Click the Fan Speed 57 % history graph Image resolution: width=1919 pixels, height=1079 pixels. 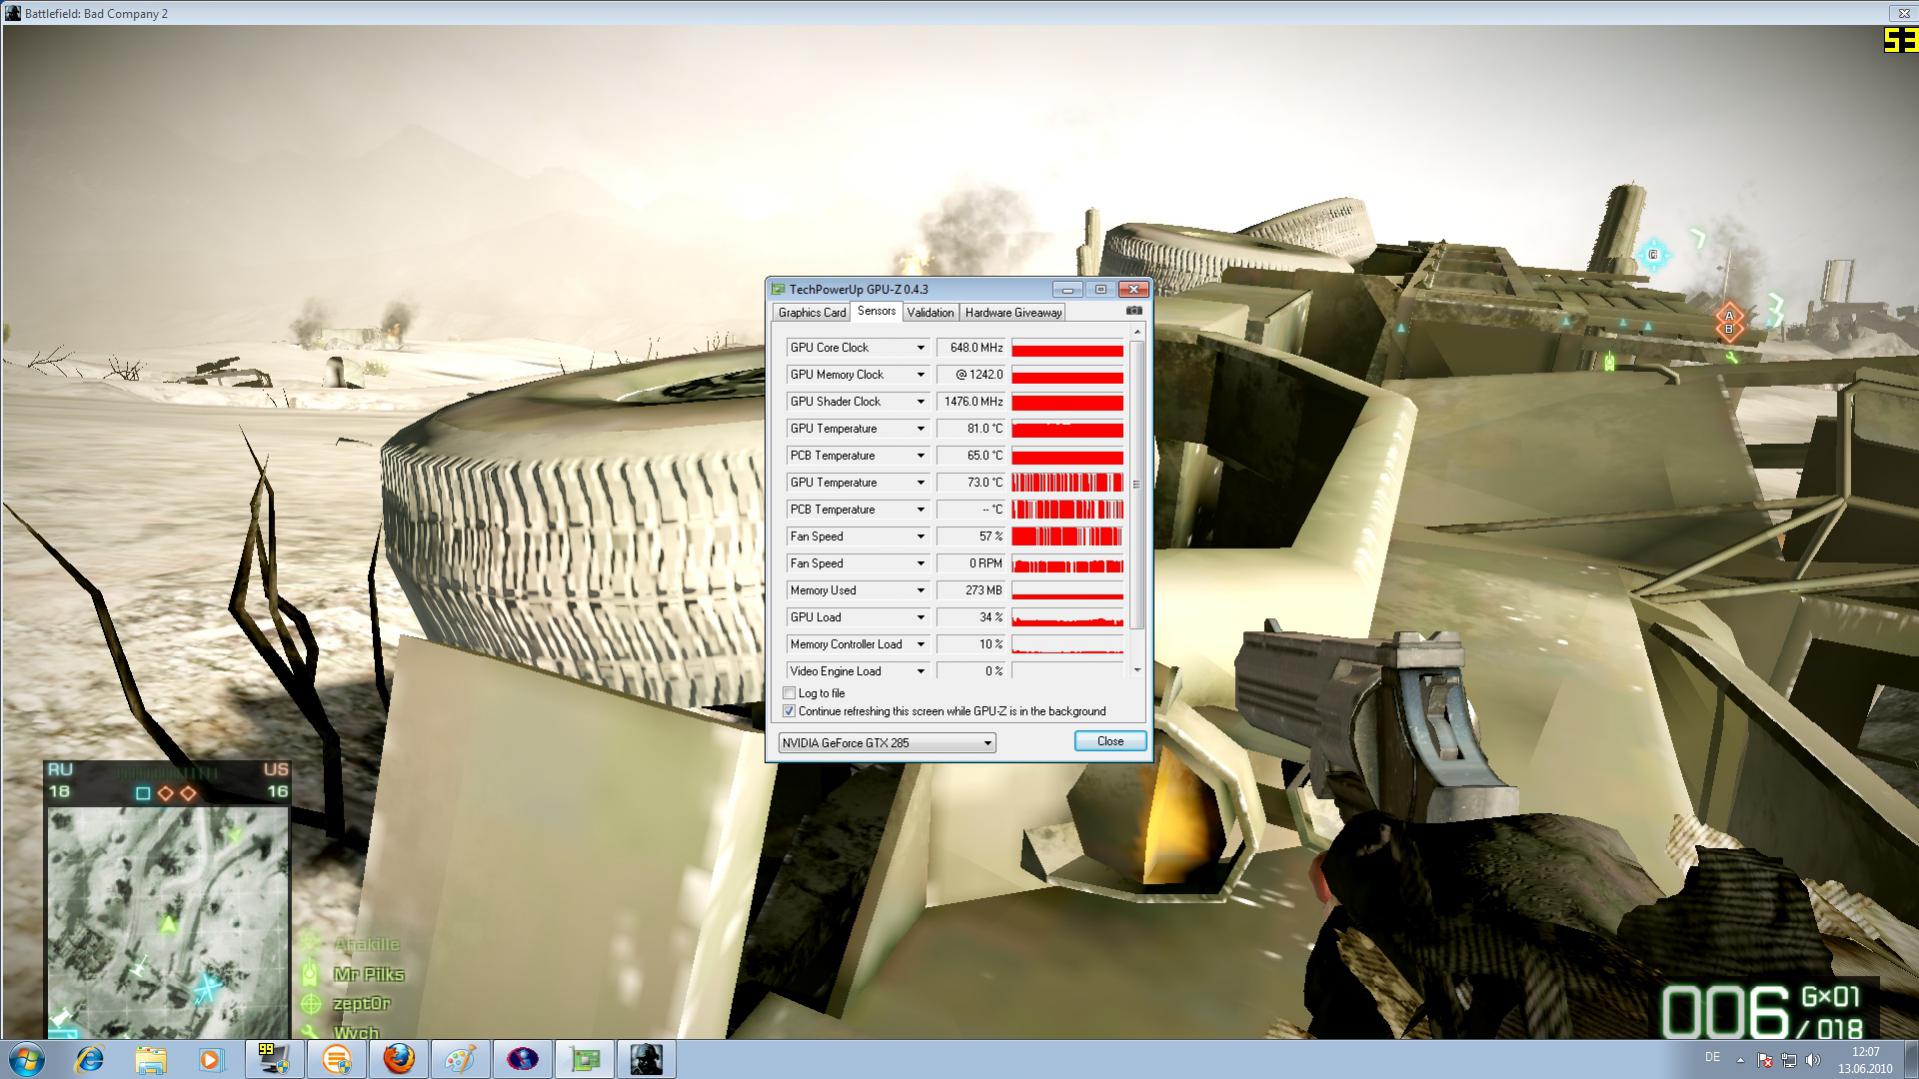pos(1067,537)
